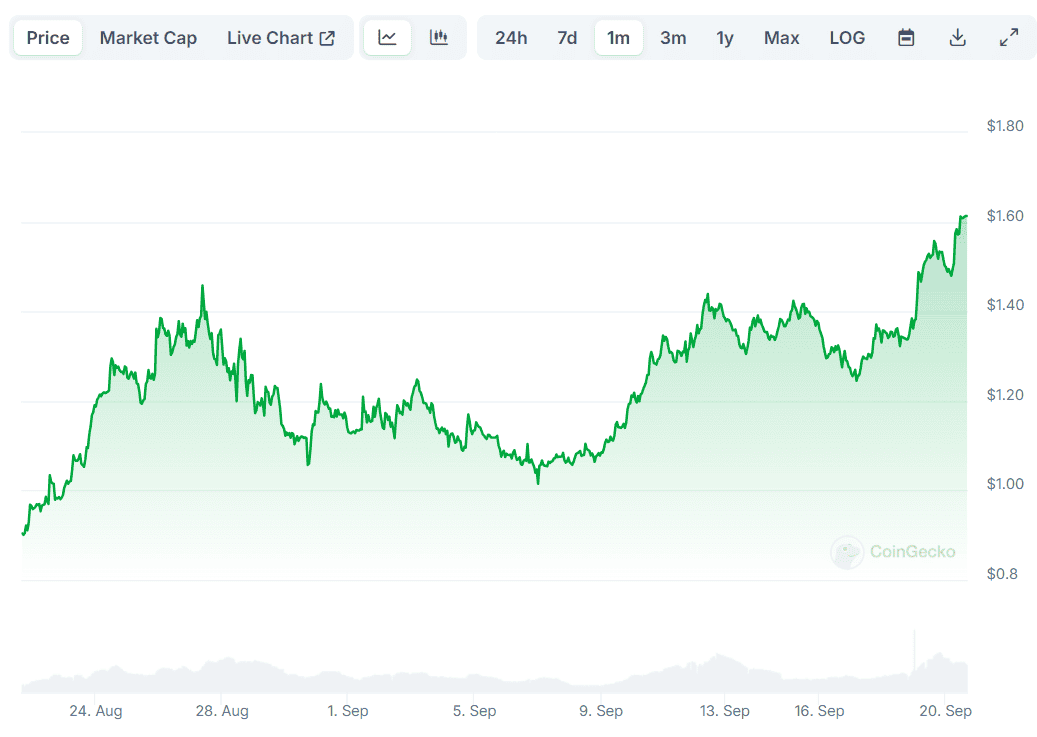
Task: Show the 1y price history
Action: coord(725,38)
